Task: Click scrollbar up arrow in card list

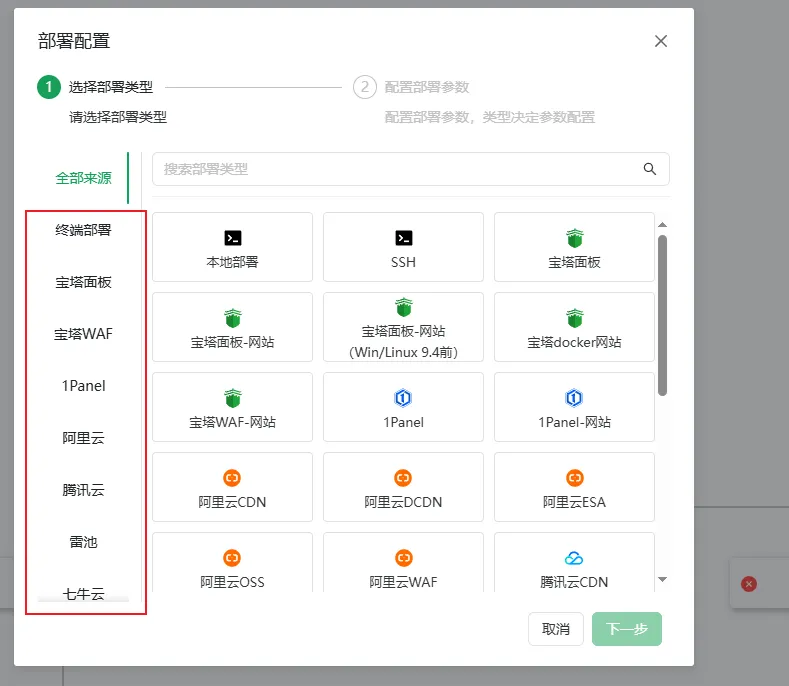Action: [662, 224]
